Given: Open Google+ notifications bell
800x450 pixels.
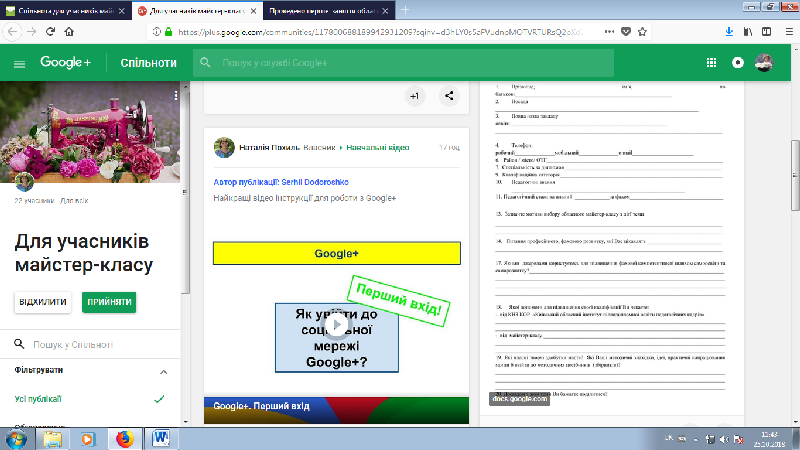Looking at the screenshot, I should pyautogui.click(x=738, y=63).
